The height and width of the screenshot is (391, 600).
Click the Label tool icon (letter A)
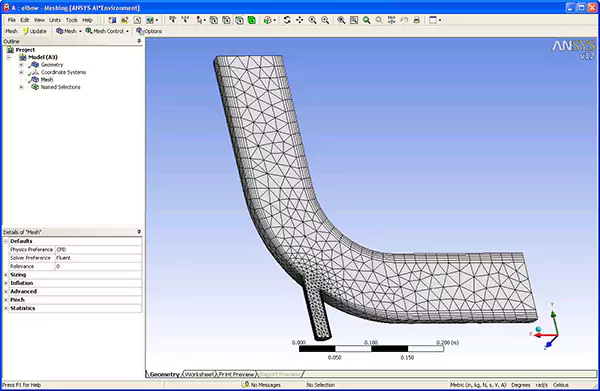coord(137,20)
